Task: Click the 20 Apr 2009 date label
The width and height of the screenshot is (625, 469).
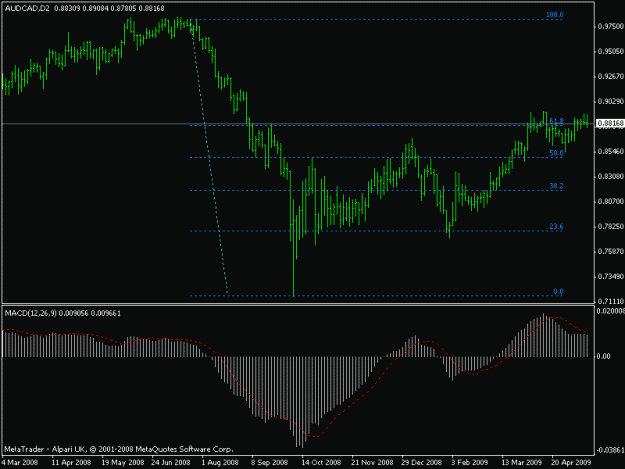Action: click(571, 463)
